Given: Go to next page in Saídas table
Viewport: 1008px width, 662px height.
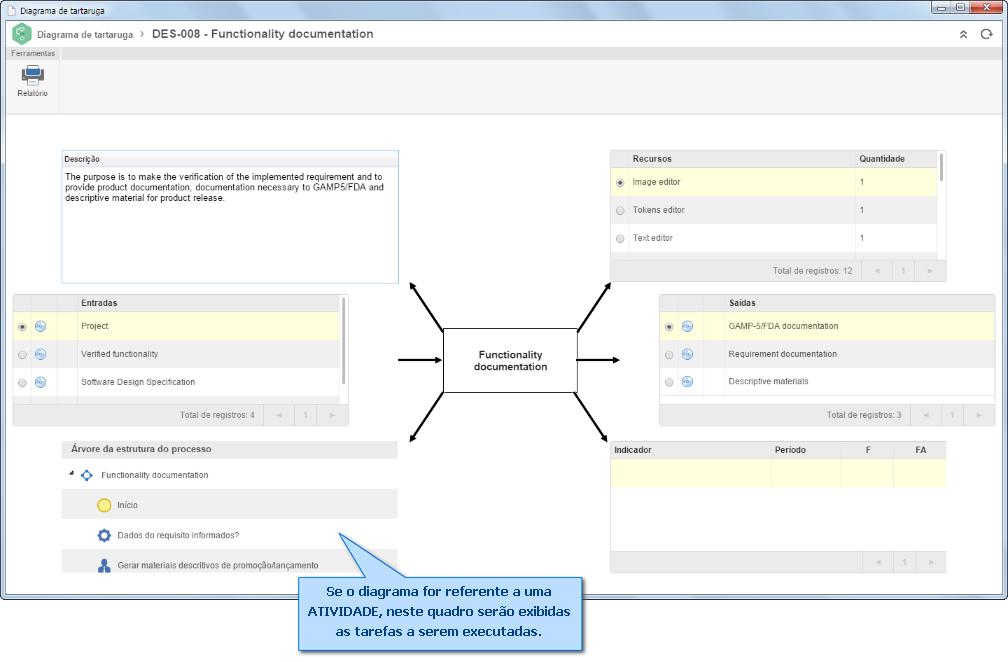Looking at the screenshot, I should tap(978, 415).
